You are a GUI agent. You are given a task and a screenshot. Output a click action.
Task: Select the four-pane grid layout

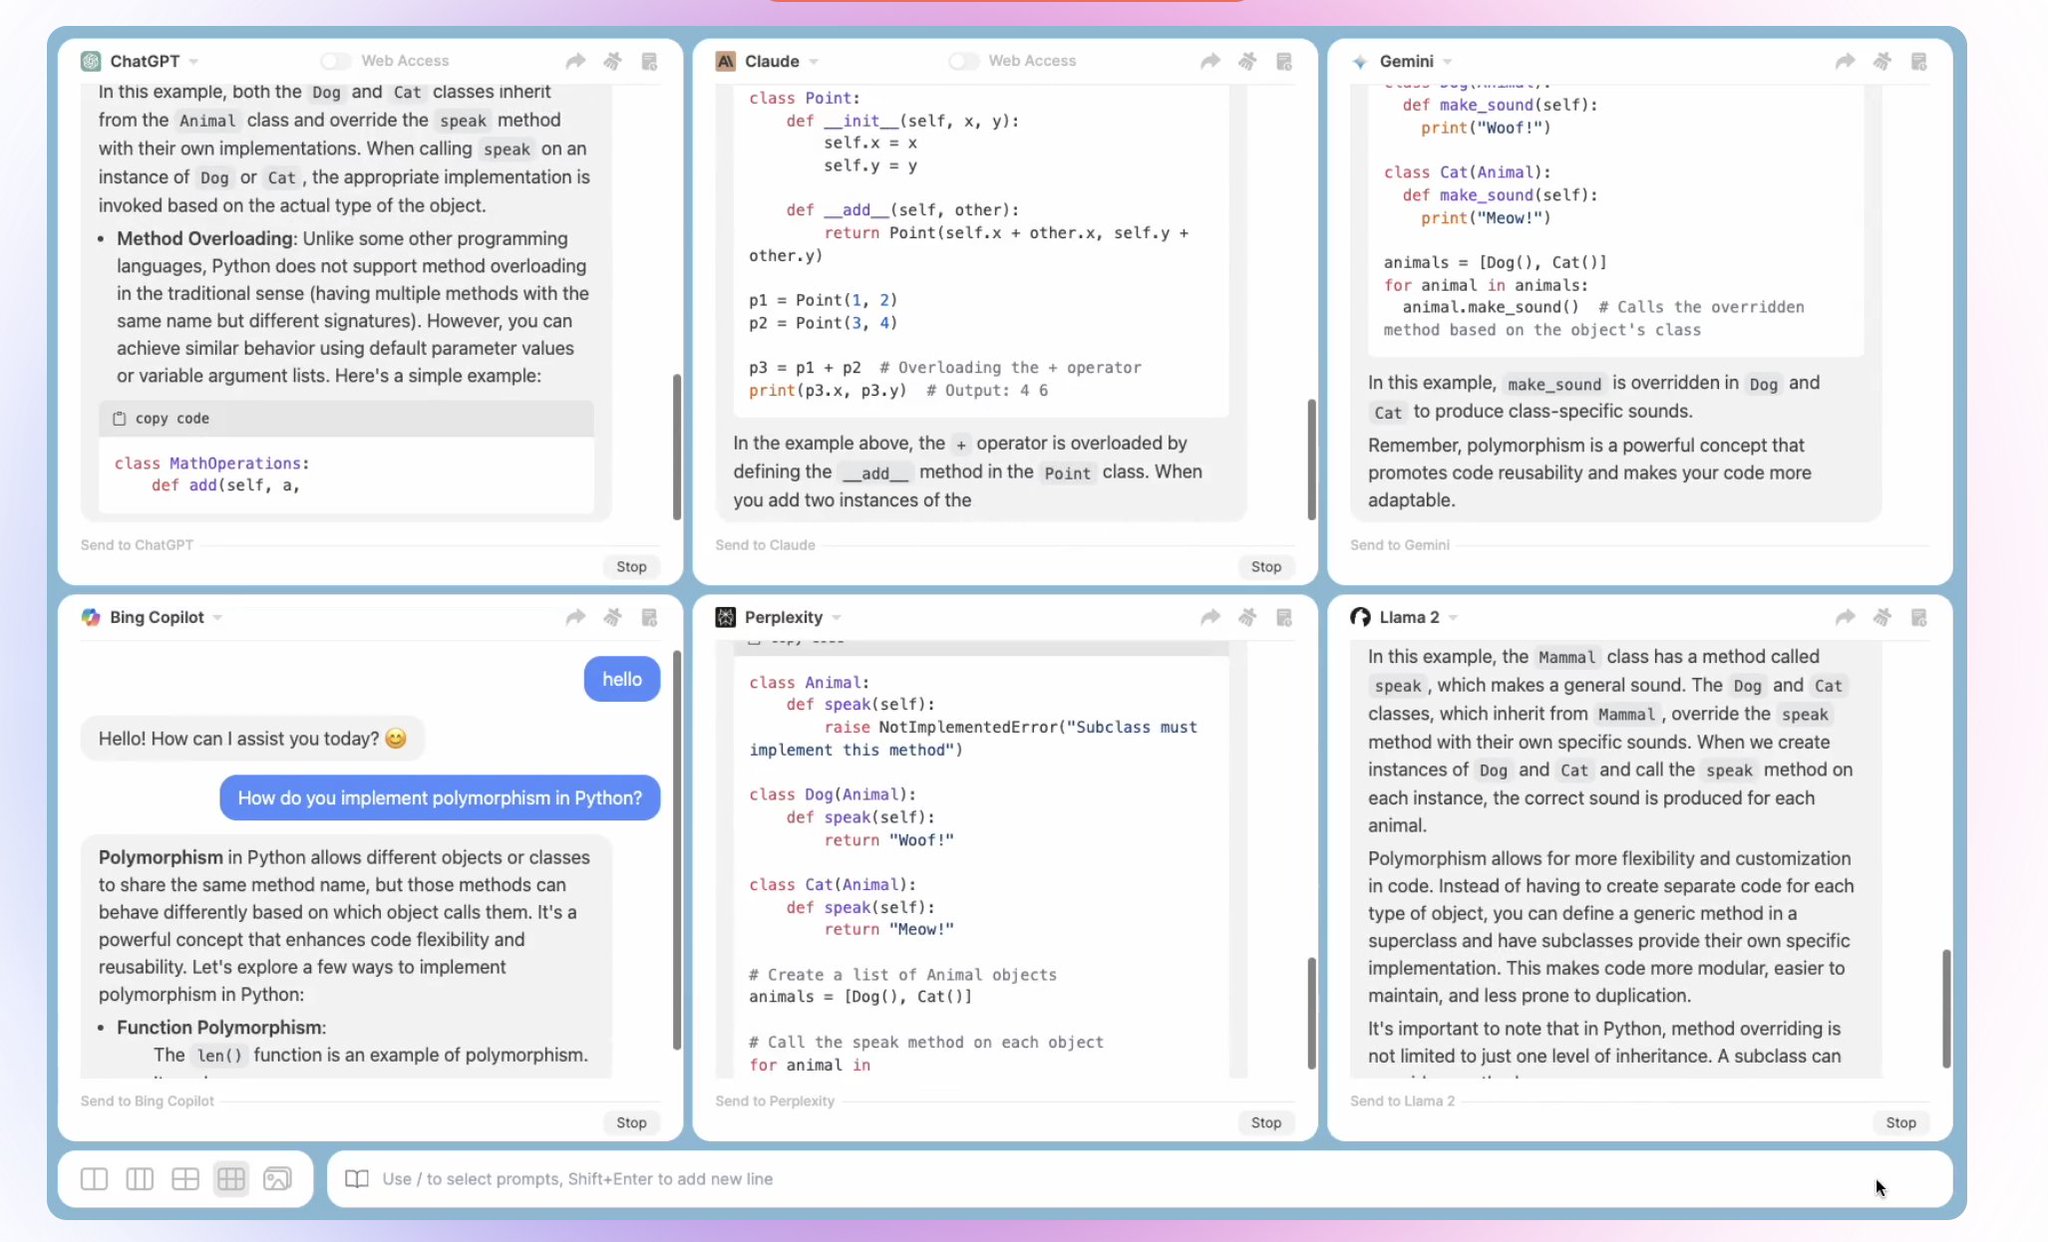click(185, 1179)
